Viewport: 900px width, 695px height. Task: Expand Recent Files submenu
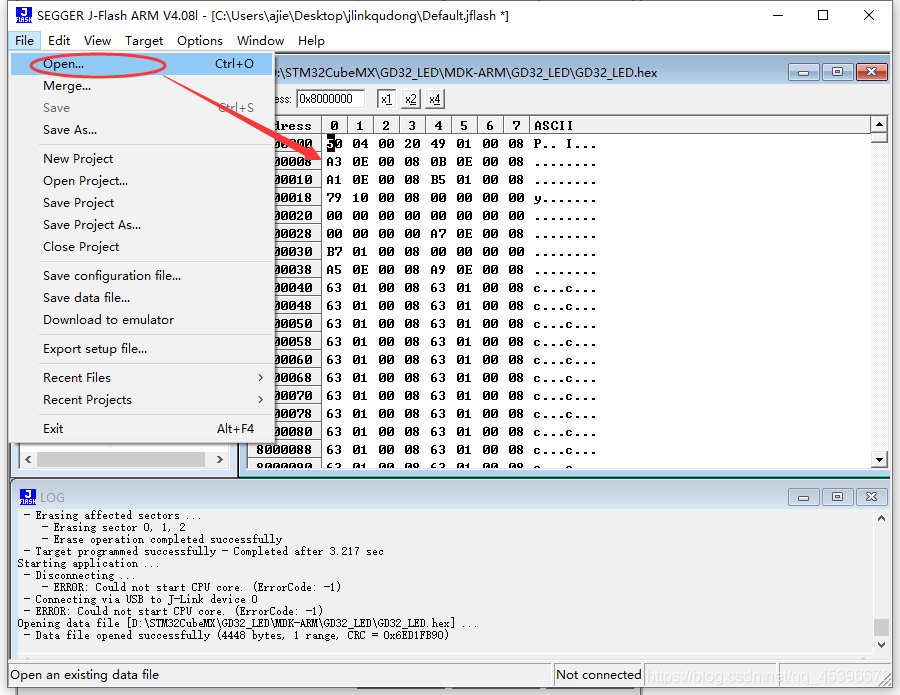(141, 378)
